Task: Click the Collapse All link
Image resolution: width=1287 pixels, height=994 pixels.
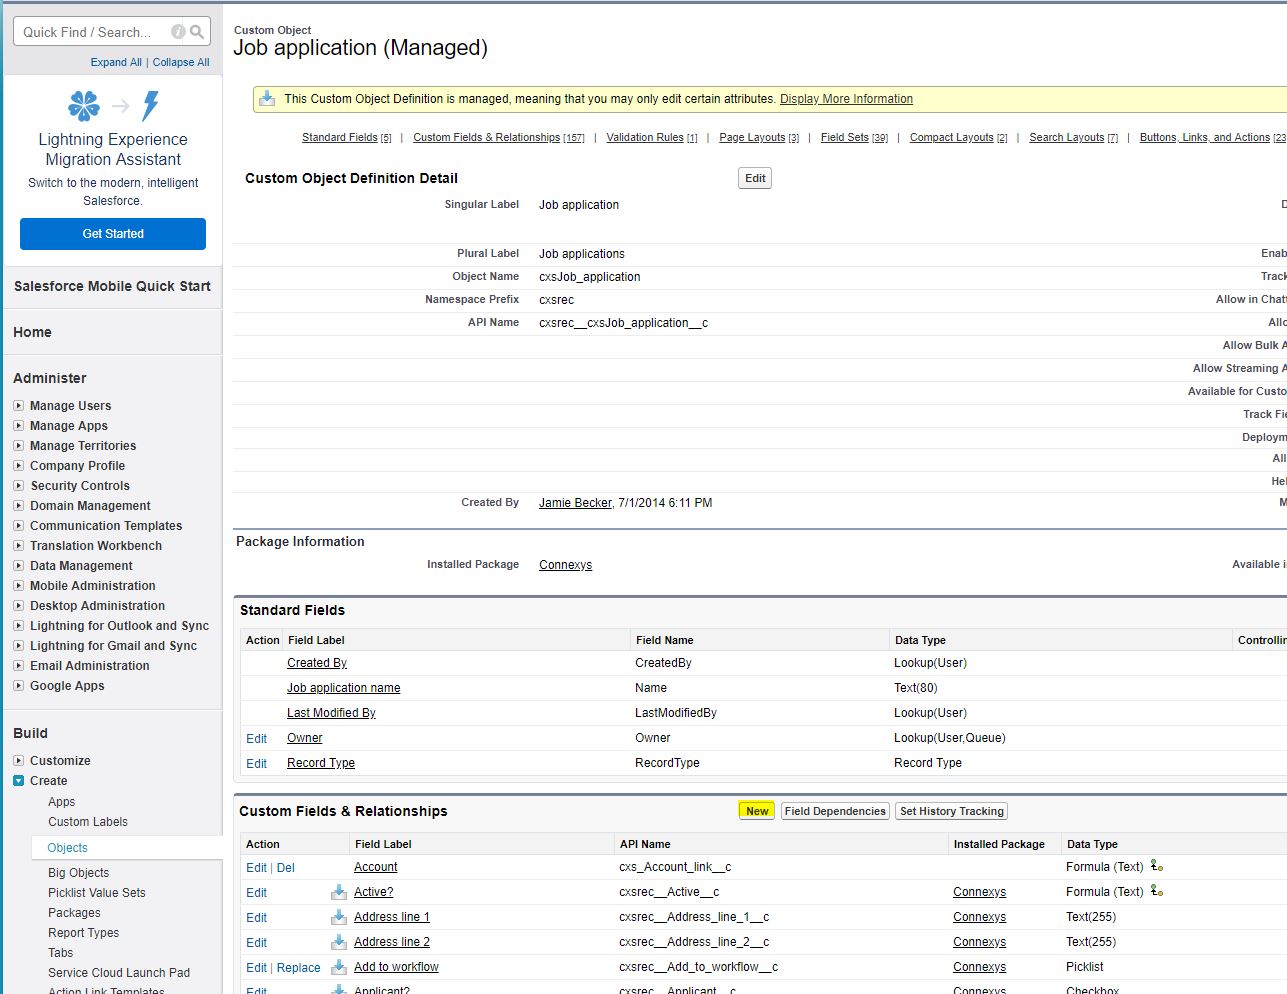Action: [x=181, y=62]
